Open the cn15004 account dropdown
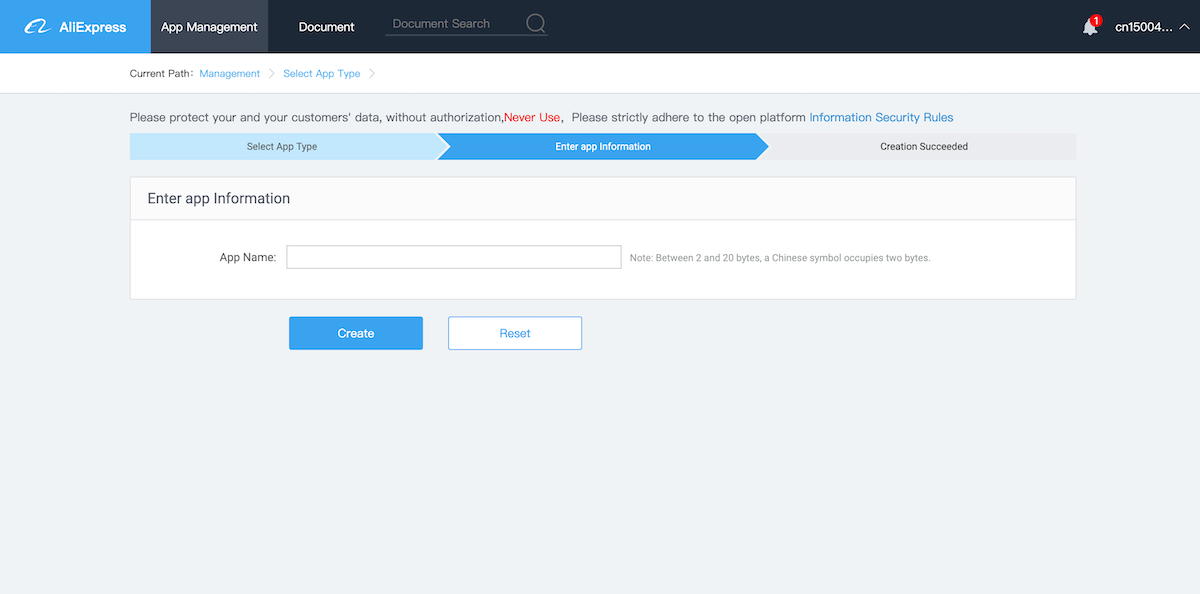This screenshot has width=1200, height=594. [1143, 27]
